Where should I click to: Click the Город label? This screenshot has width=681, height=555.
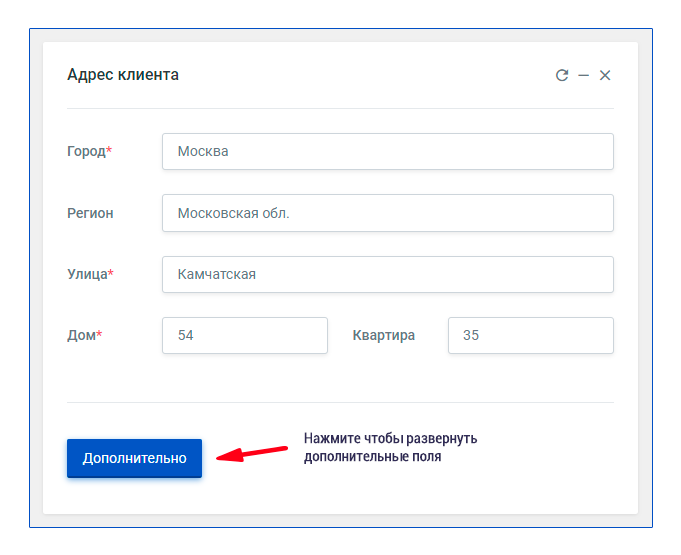click(x=86, y=151)
